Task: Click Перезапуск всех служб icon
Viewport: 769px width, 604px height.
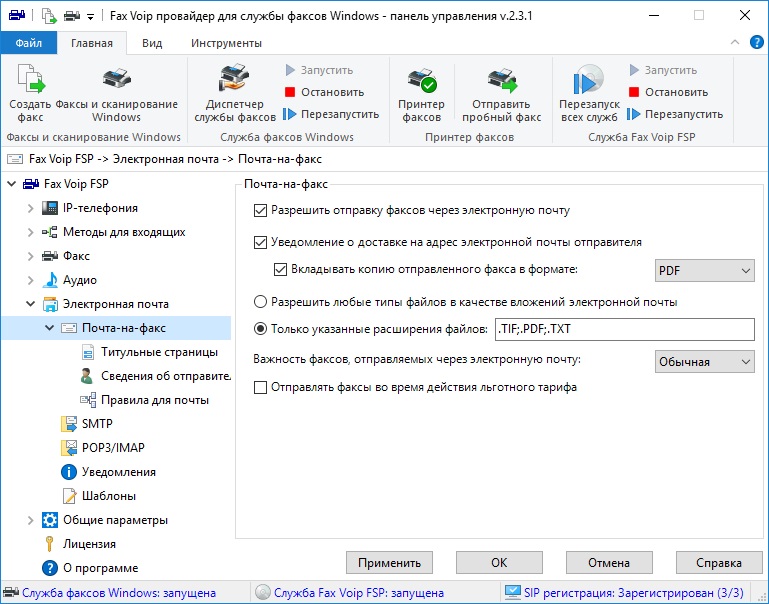Action: [x=589, y=79]
